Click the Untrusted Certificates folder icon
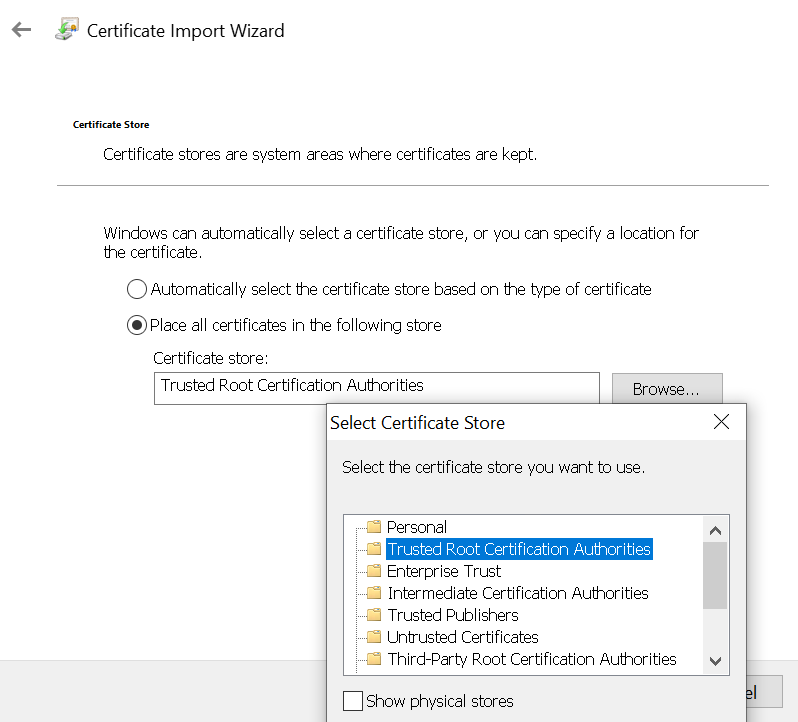Screen dimensions: 798x722 pyautogui.click(x=374, y=637)
